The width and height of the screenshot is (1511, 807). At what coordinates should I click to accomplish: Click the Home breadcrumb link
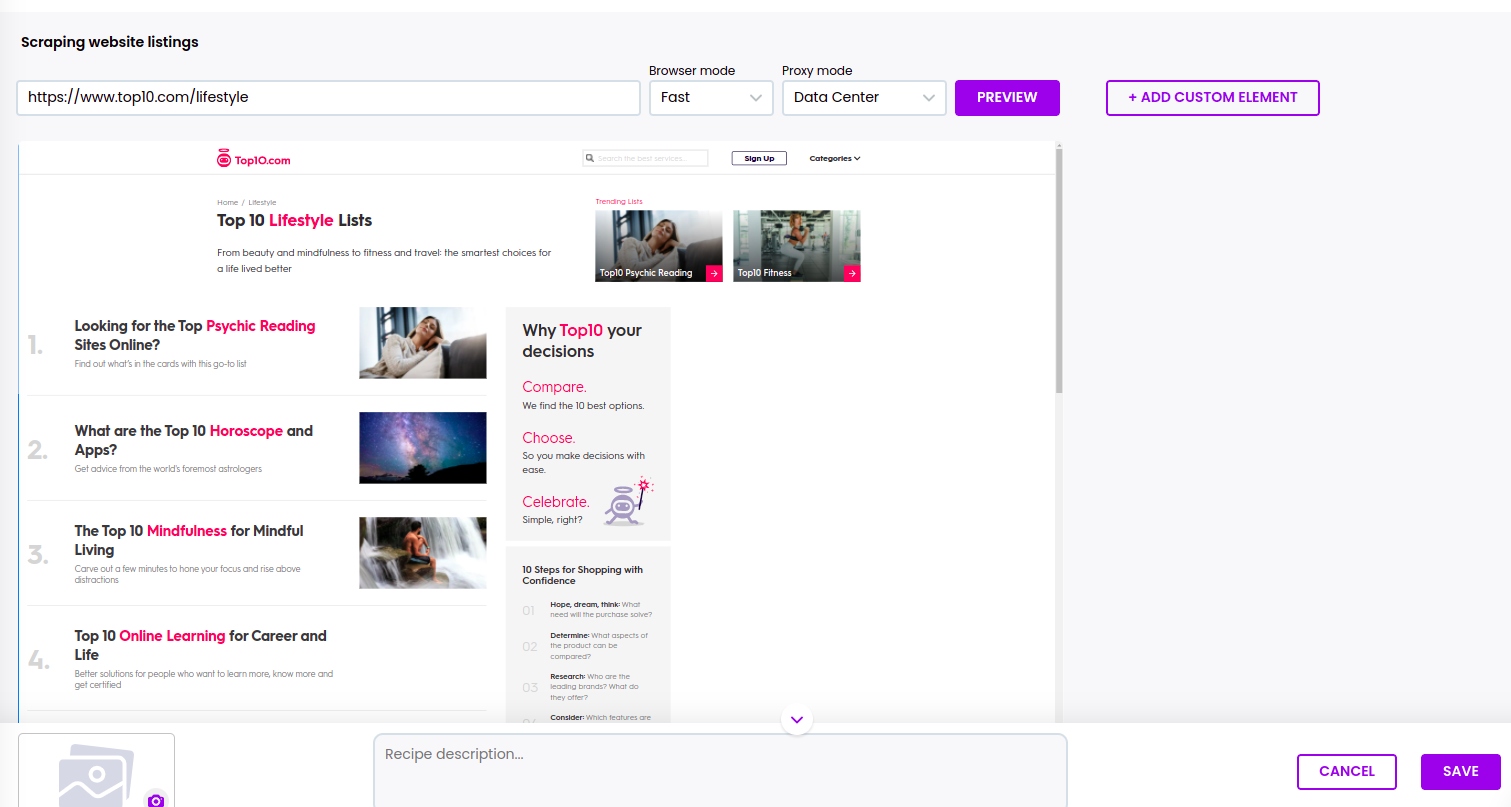(x=227, y=202)
